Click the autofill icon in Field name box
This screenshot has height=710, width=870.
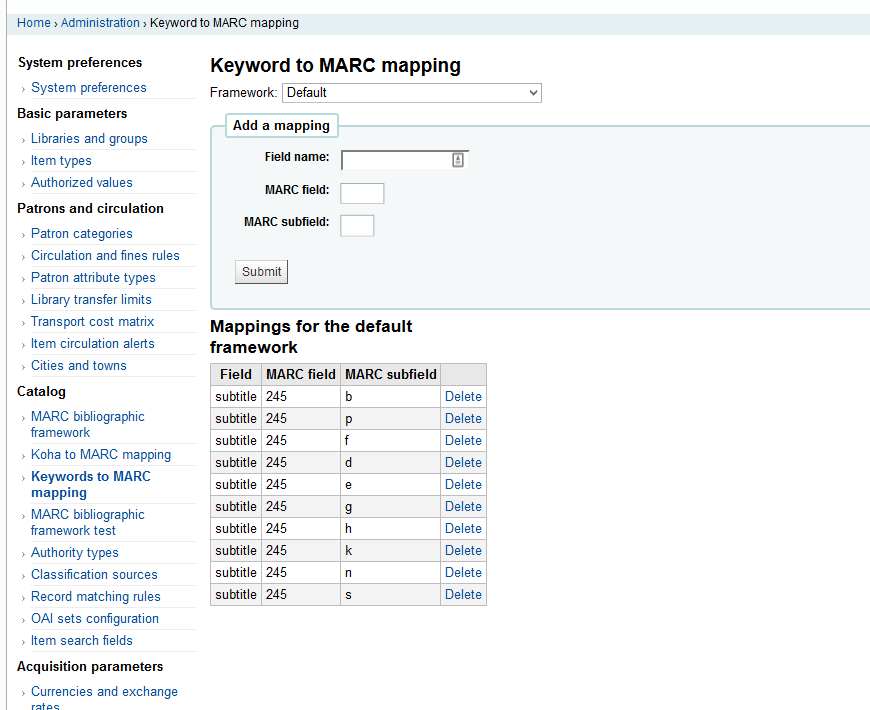tap(458, 160)
